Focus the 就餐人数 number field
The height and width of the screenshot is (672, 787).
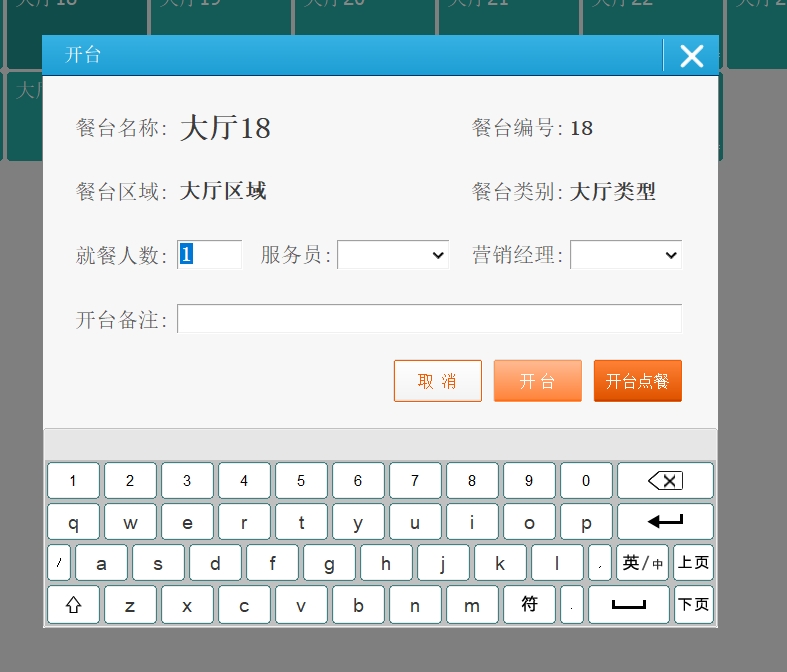click(x=209, y=255)
